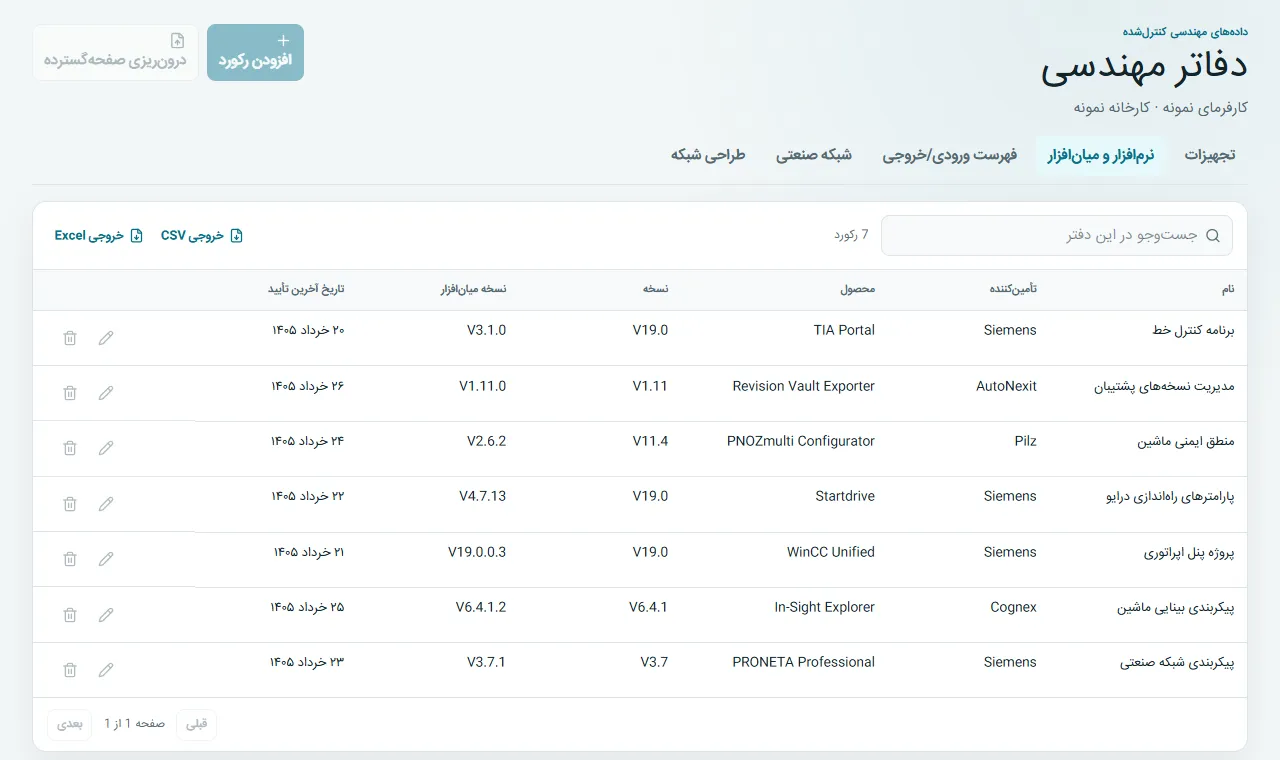
Task: Select the PNOZmulti Configurator cell
Action: point(800,441)
